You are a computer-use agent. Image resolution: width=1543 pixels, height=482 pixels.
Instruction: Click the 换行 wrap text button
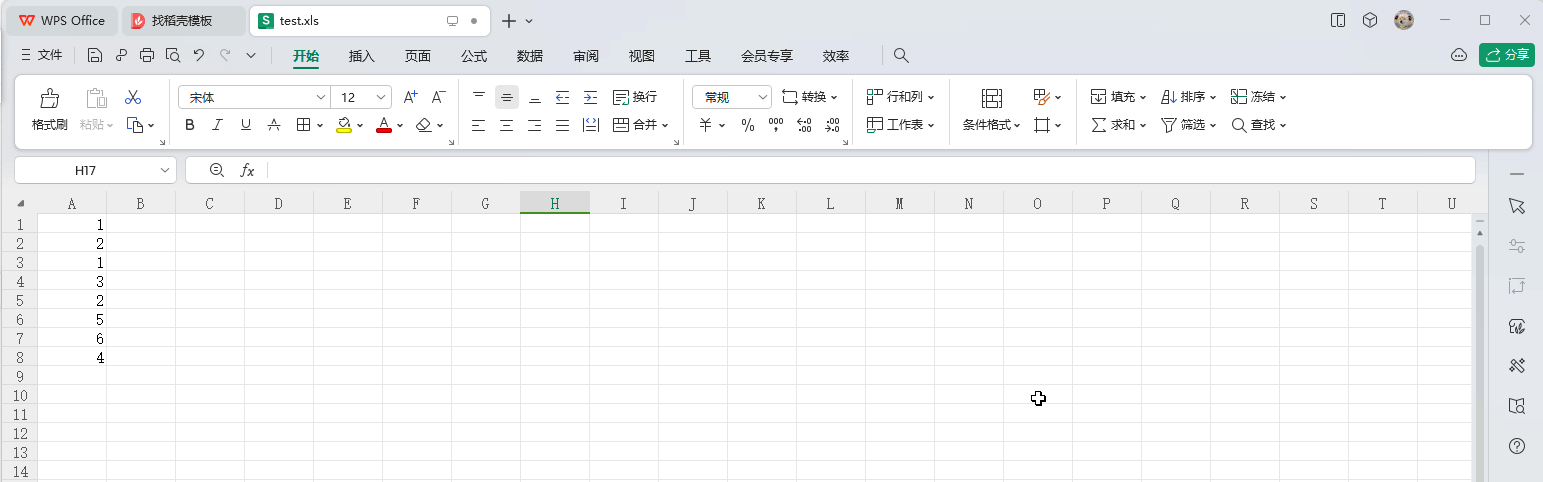[634, 97]
